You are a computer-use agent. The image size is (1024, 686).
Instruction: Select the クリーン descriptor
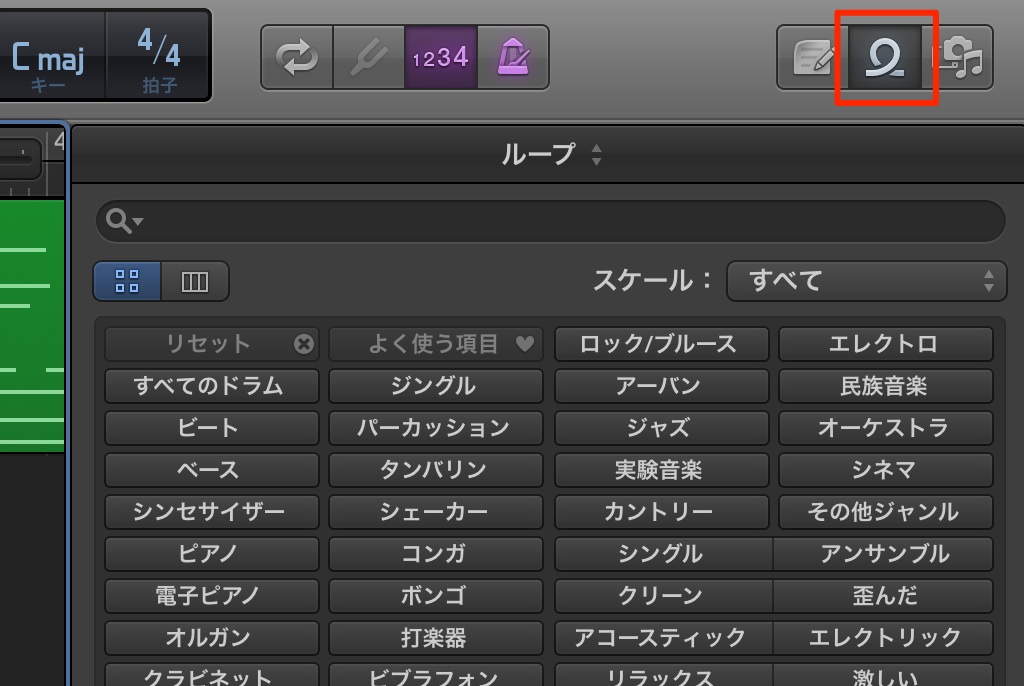[x=664, y=595]
